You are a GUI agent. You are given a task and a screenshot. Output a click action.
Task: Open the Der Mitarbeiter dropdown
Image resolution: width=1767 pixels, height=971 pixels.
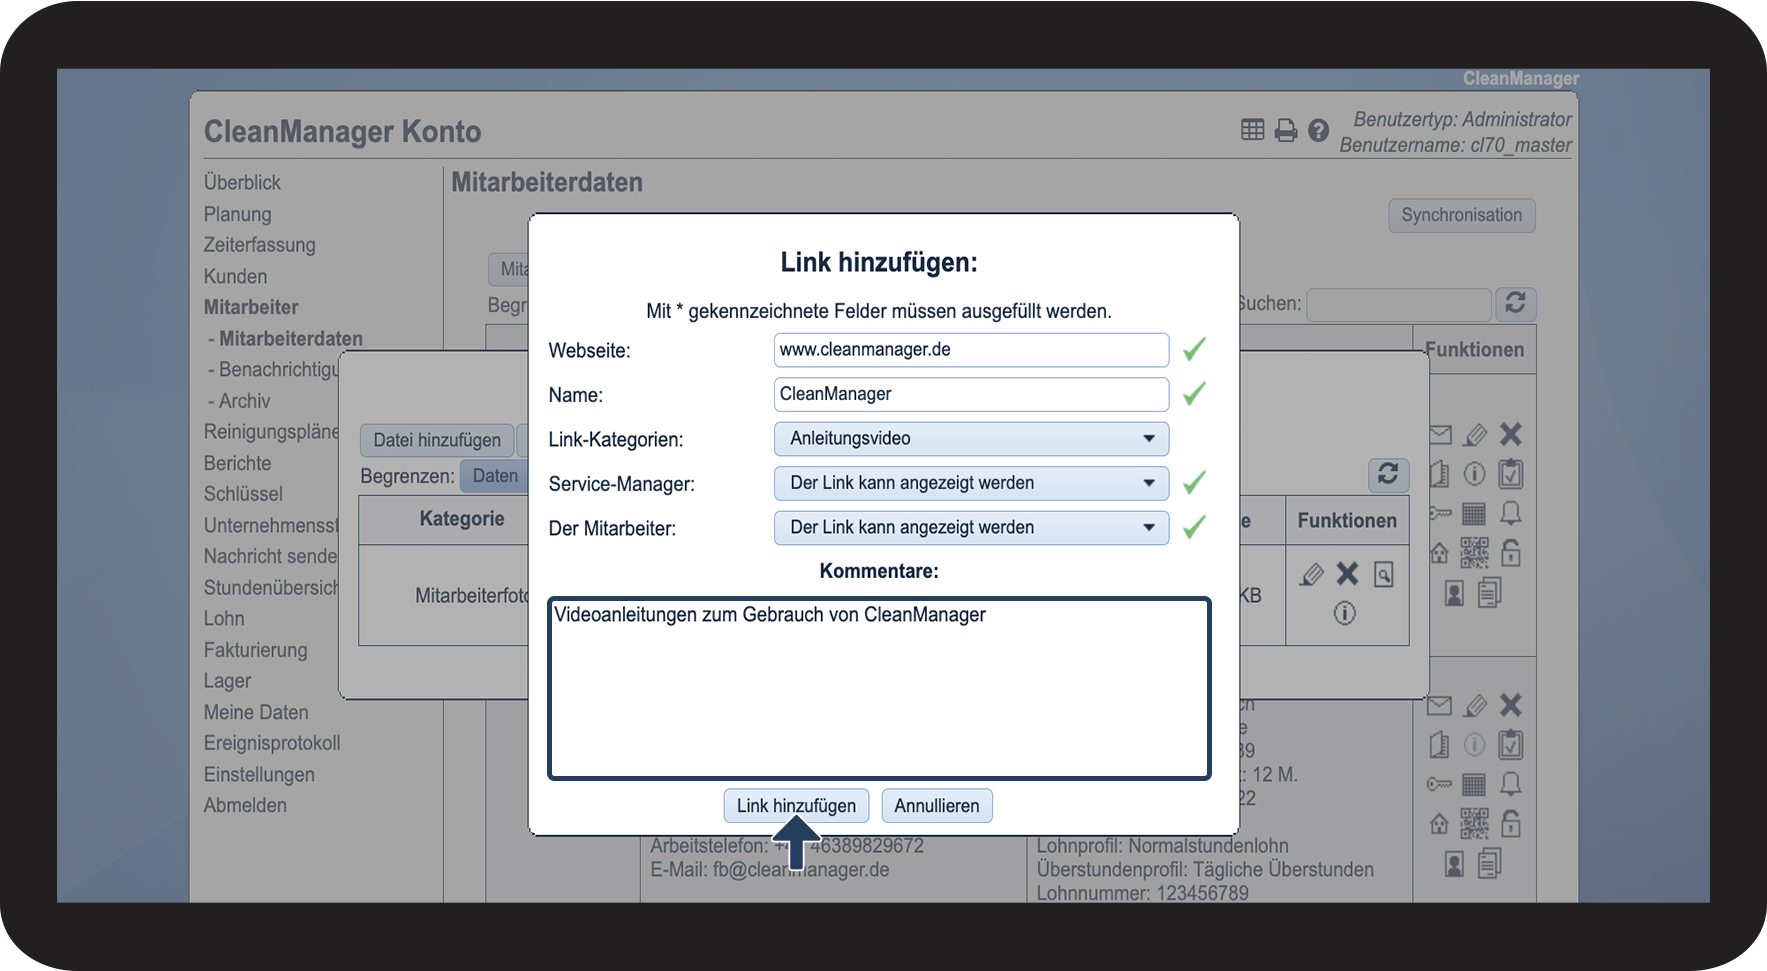[x=970, y=527]
